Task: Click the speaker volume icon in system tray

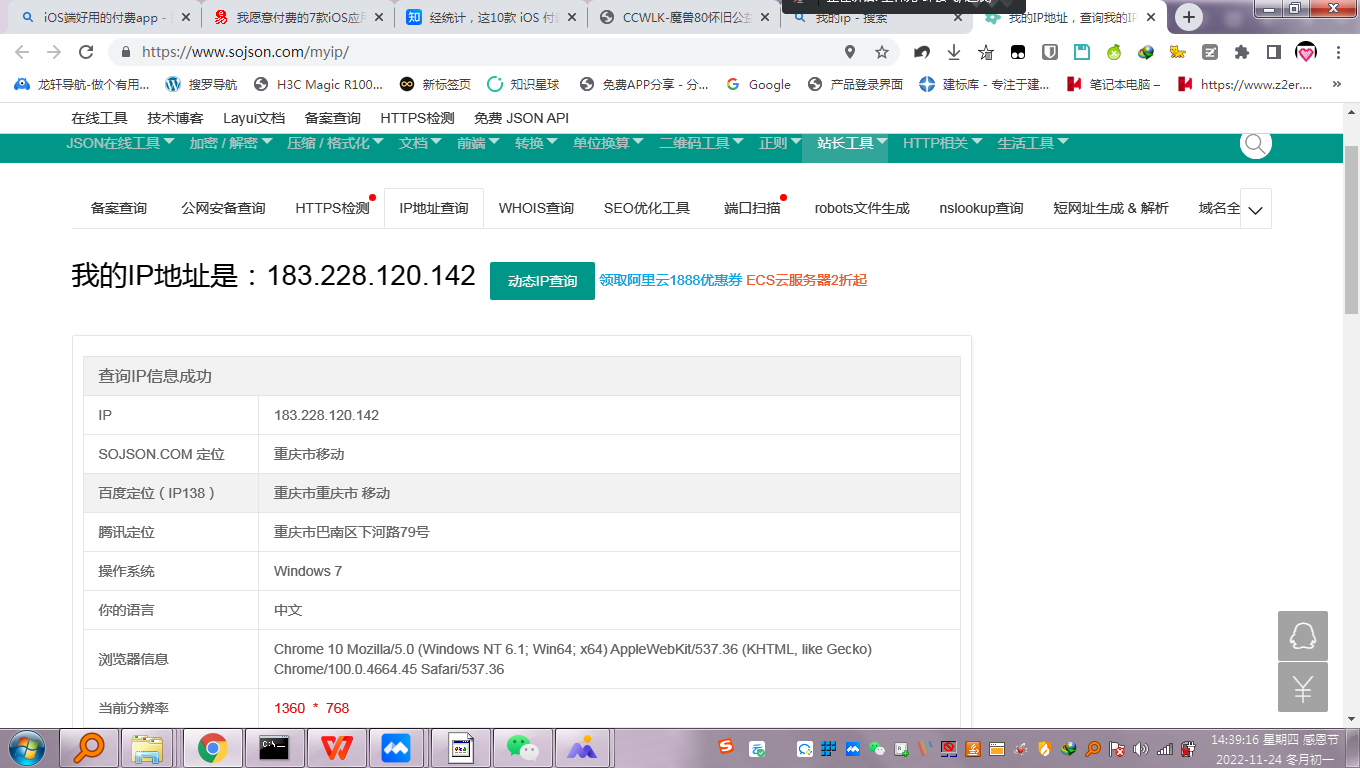Action: pos(1138,748)
